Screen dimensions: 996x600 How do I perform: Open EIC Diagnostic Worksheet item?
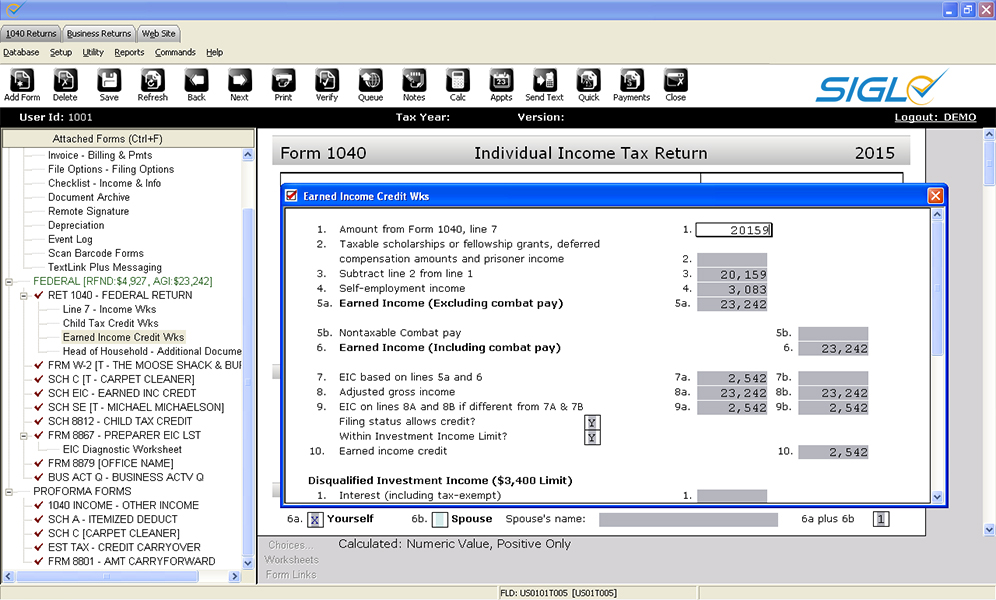pyautogui.click(x=122, y=449)
